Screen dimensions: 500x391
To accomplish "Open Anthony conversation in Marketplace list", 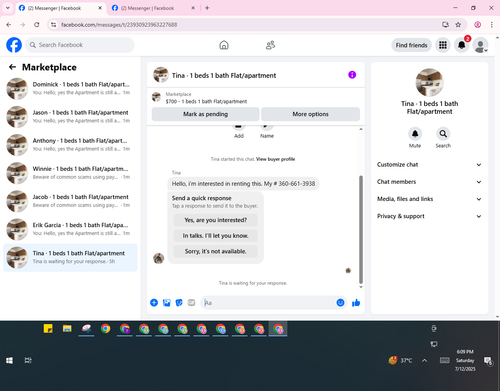I will (x=70, y=145).
